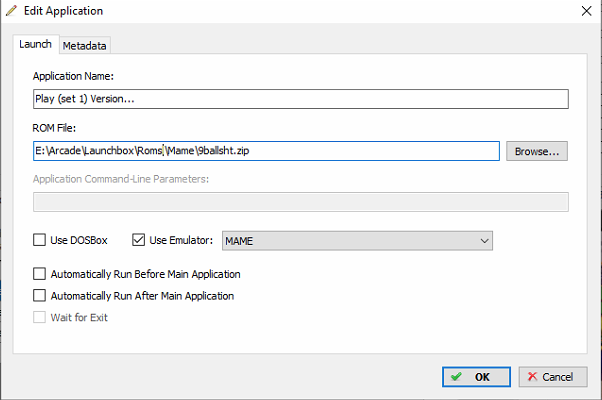Toggle the Wait for Exit checkbox

tap(39, 317)
